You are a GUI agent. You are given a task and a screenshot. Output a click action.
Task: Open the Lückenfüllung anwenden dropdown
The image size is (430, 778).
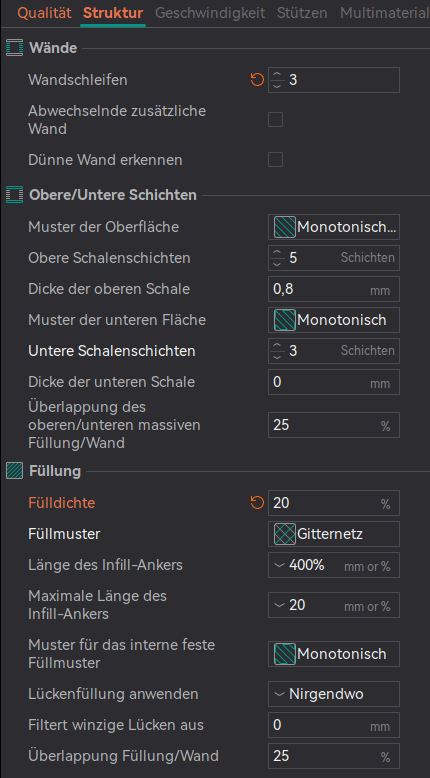tap(334, 694)
